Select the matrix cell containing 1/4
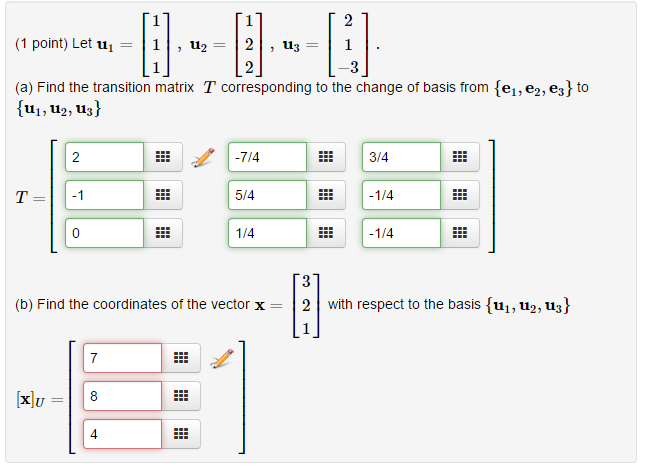Image resolution: width=648 pixels, height=471 pixels. [x=267, y=233]
